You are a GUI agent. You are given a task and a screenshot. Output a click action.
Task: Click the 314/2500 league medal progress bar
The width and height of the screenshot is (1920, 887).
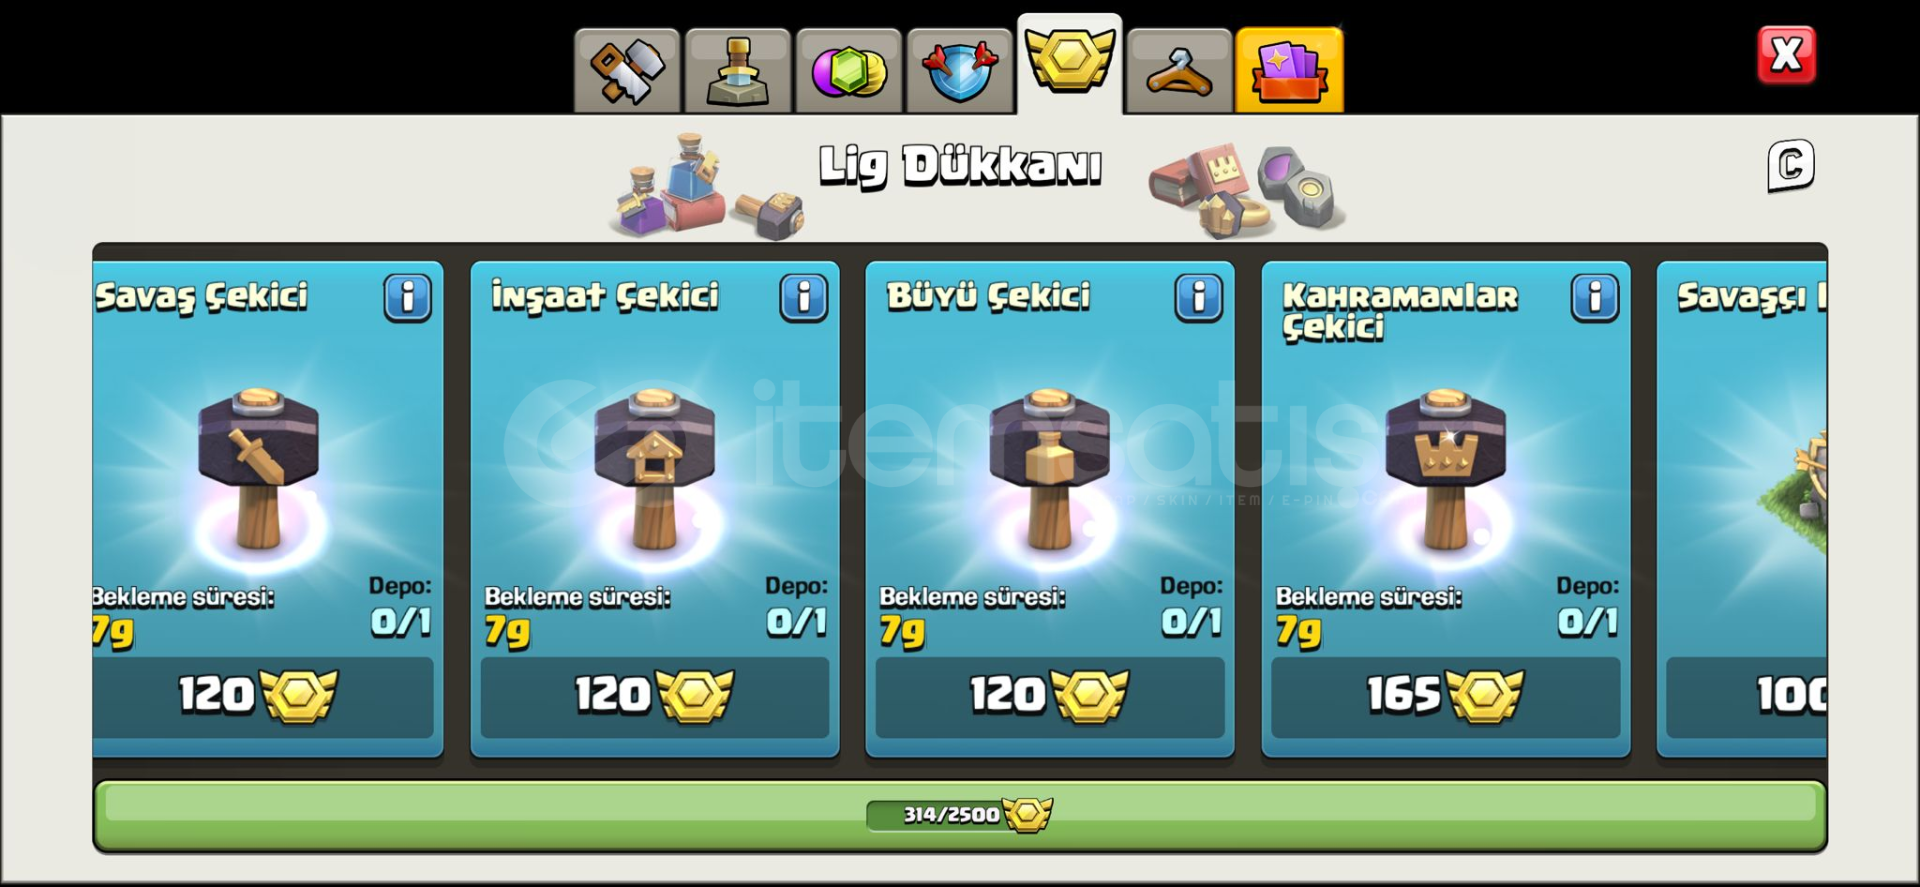(960, 815)
